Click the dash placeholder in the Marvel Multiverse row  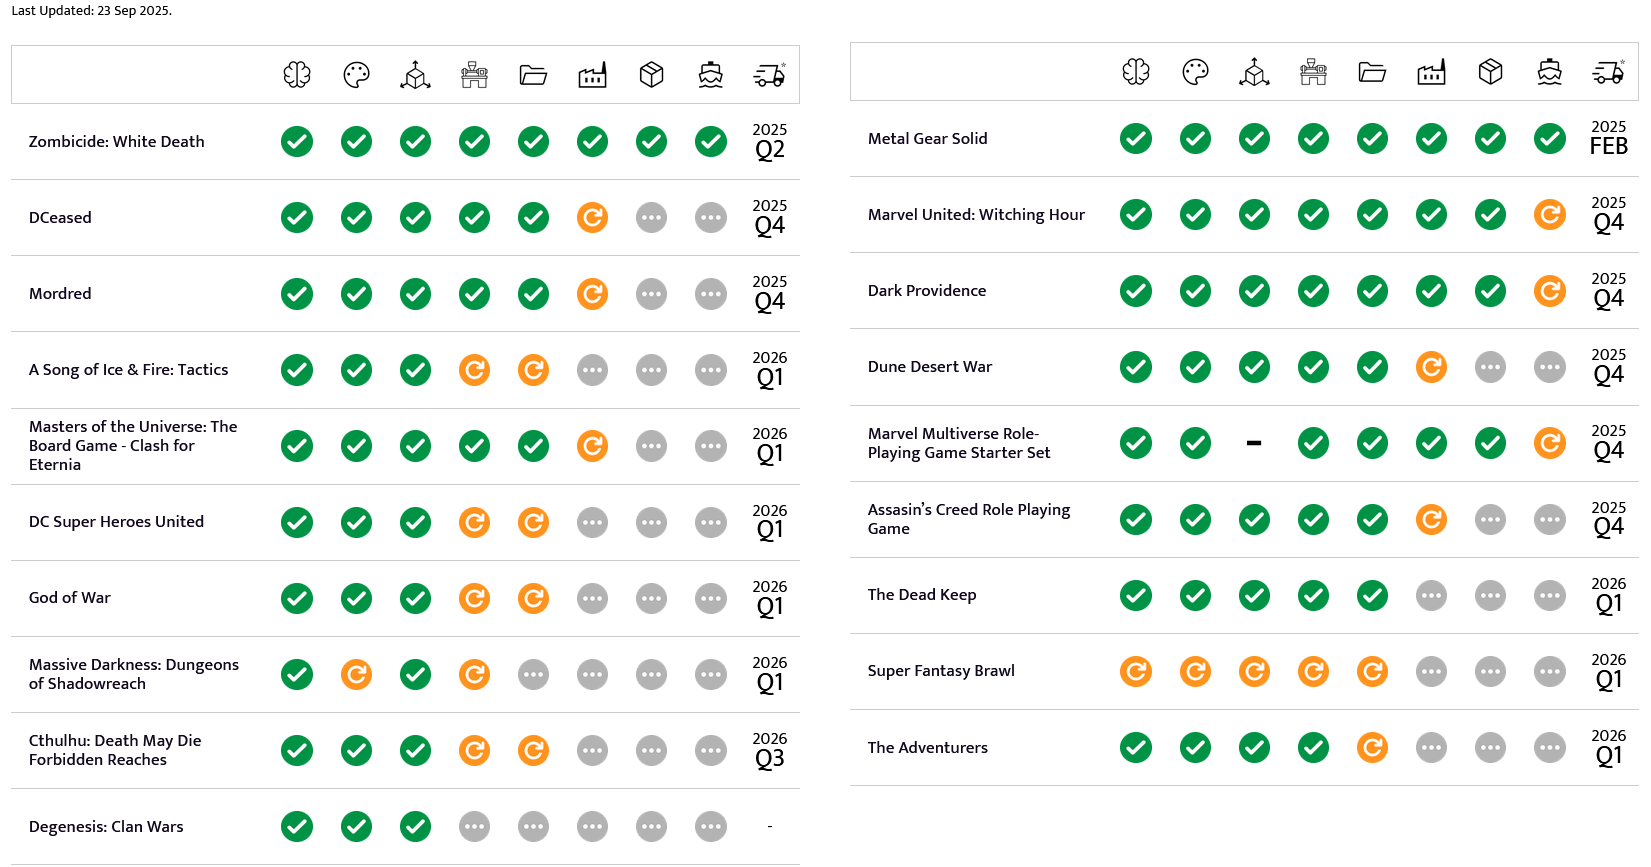(1254, 443)
